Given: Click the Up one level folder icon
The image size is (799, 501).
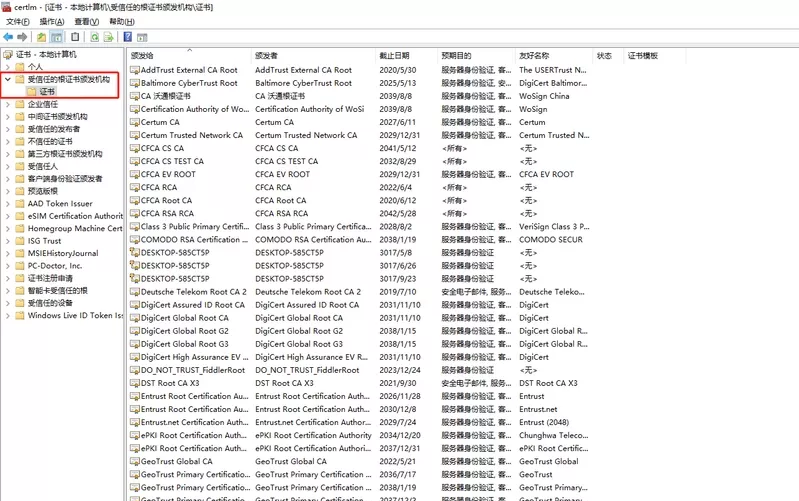Looking at the screenshot, I should [x=41, y=37].
